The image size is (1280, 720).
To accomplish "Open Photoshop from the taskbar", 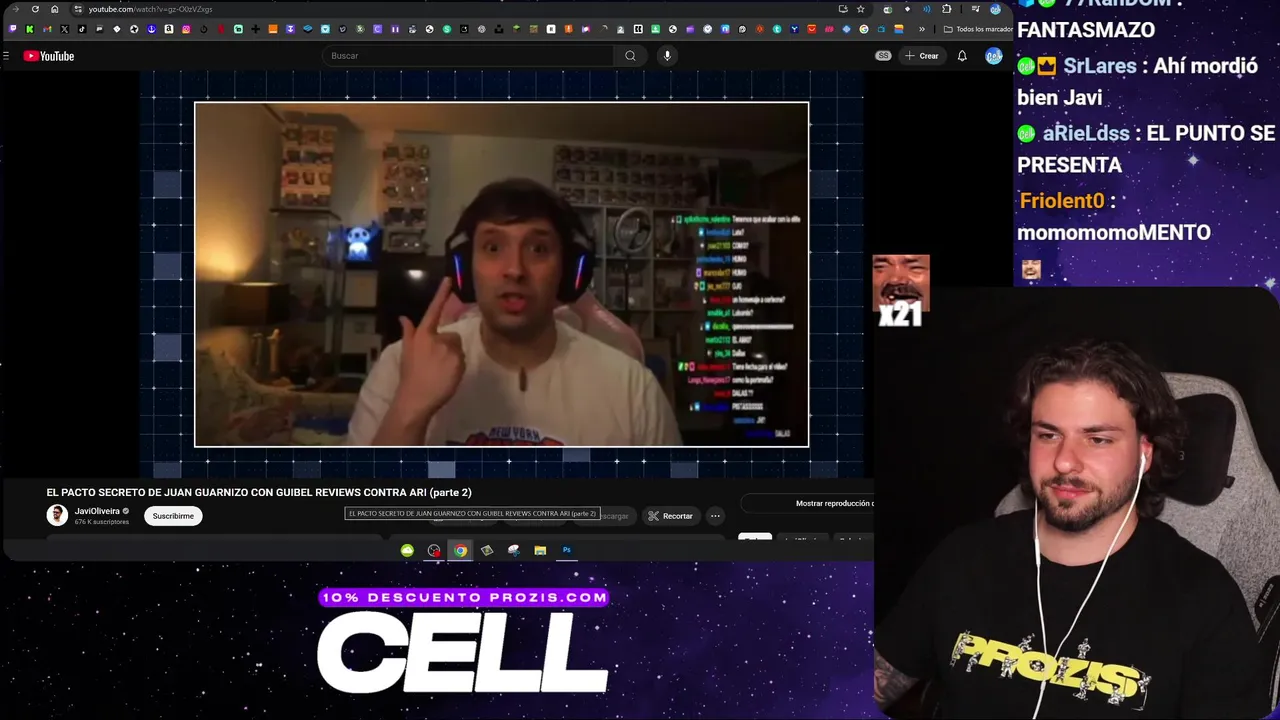I will pos(566,550).
